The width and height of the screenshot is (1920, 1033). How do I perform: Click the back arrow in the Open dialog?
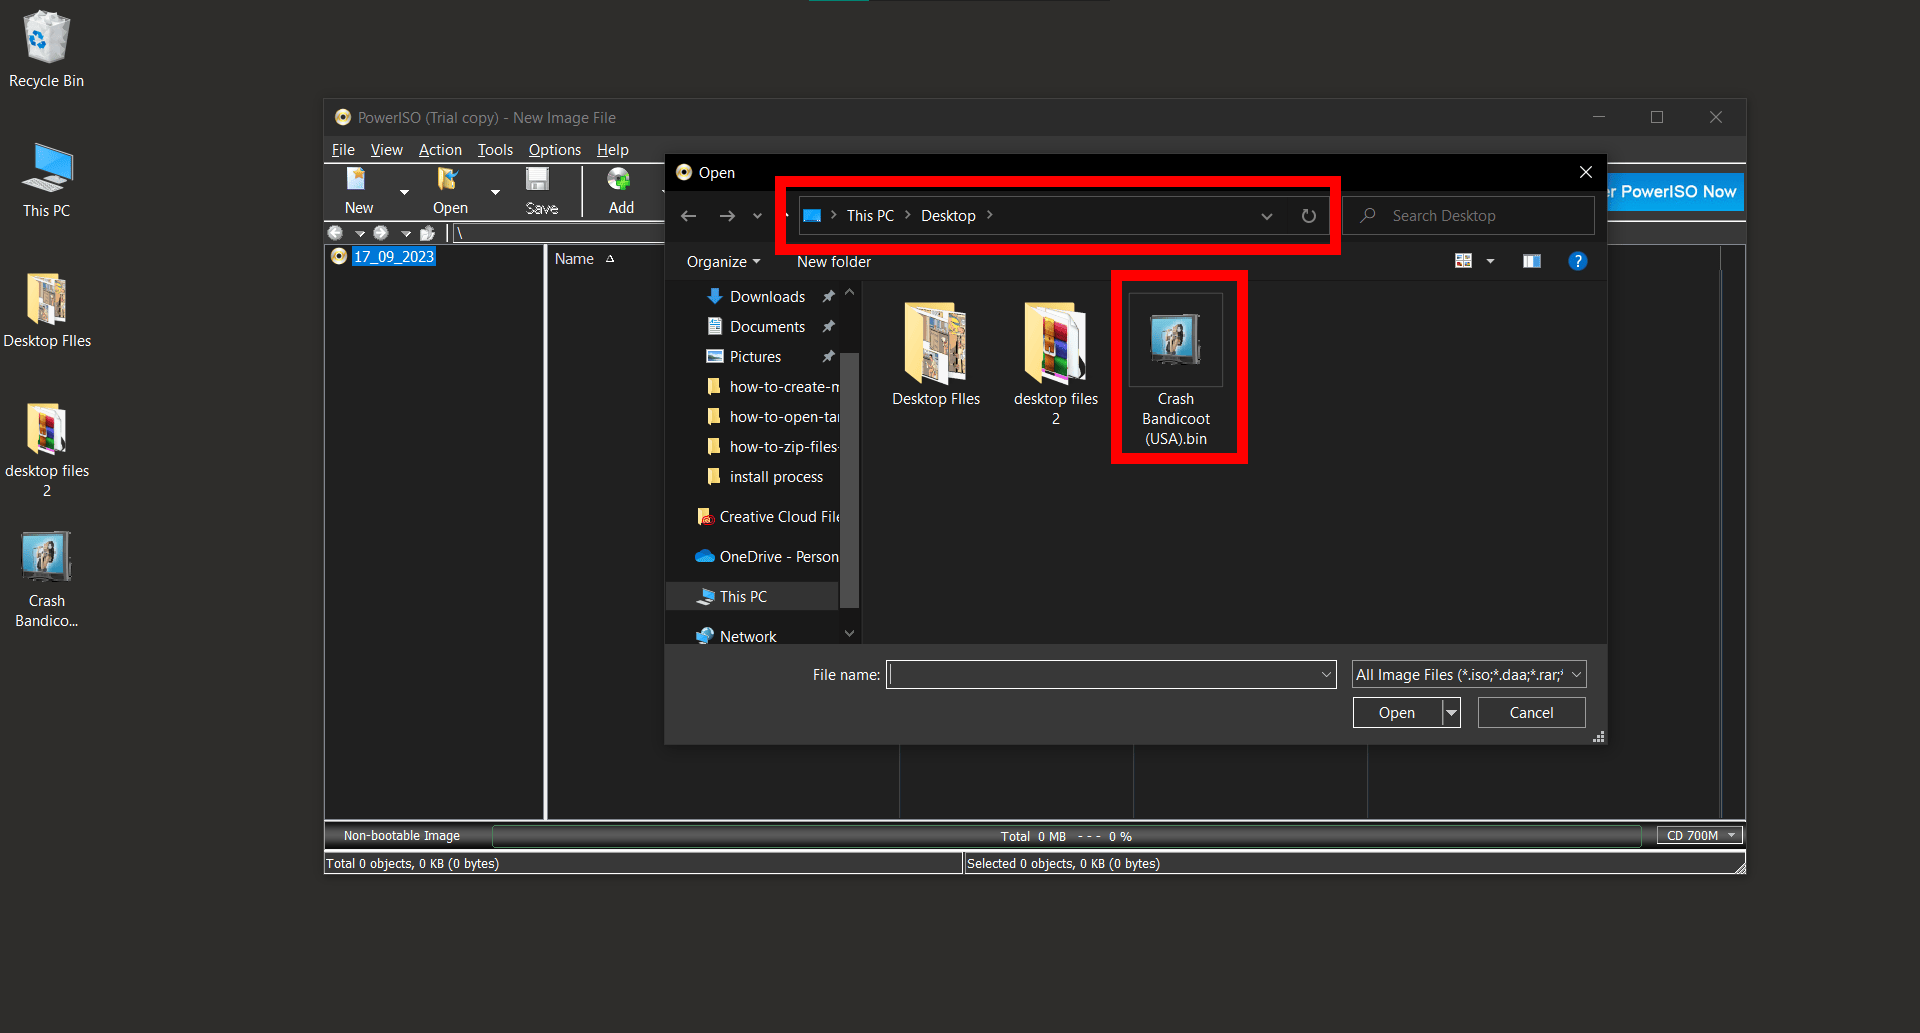coord(688,215)
